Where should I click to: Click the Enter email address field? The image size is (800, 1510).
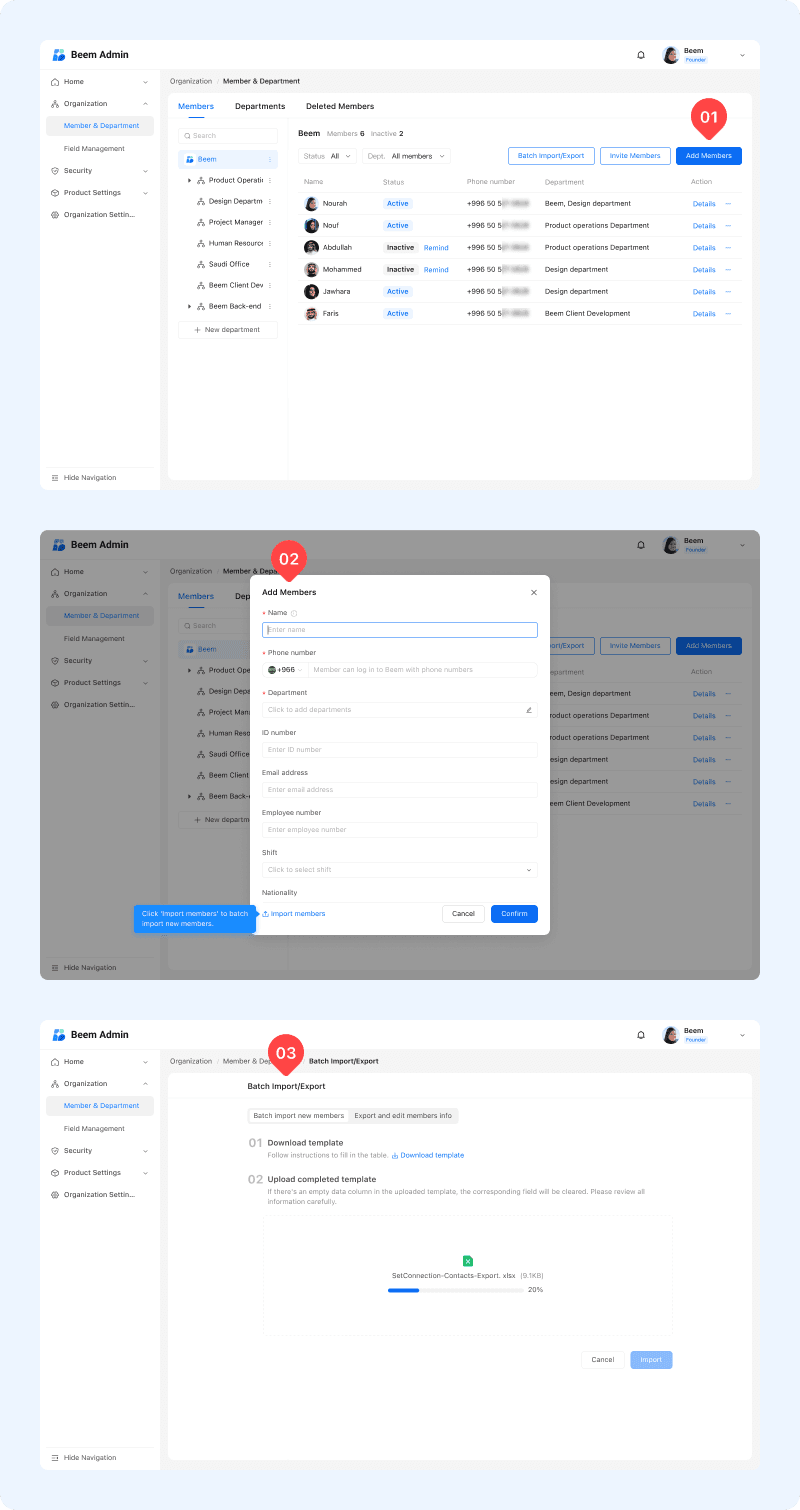click(x=399, y=790)
